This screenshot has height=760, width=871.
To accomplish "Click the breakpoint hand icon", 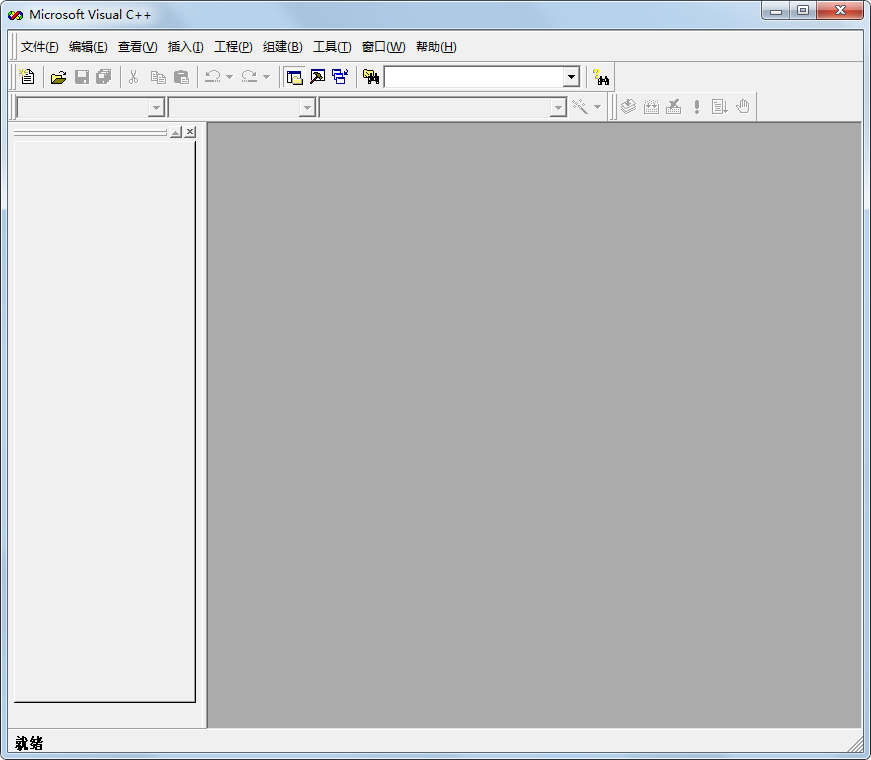I will [742, 107].
